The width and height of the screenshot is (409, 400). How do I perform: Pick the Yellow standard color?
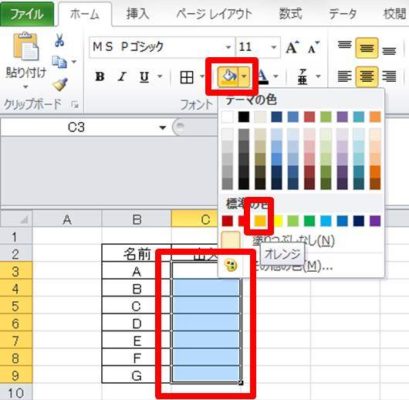277,221
